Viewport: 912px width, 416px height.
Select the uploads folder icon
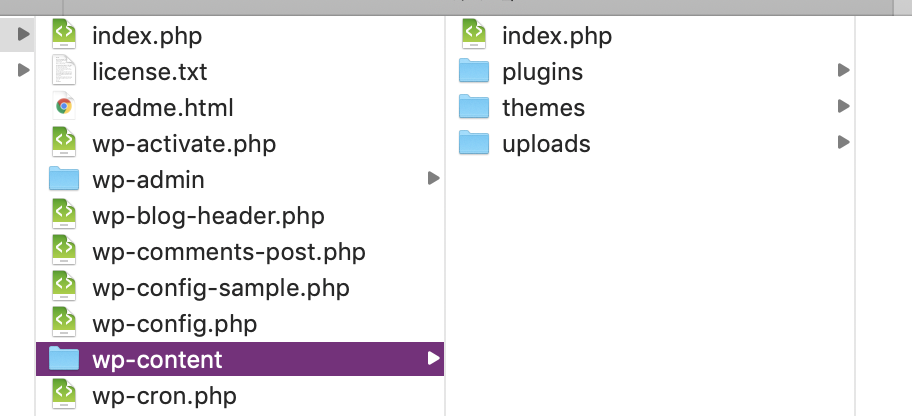(x=474, y=143)
